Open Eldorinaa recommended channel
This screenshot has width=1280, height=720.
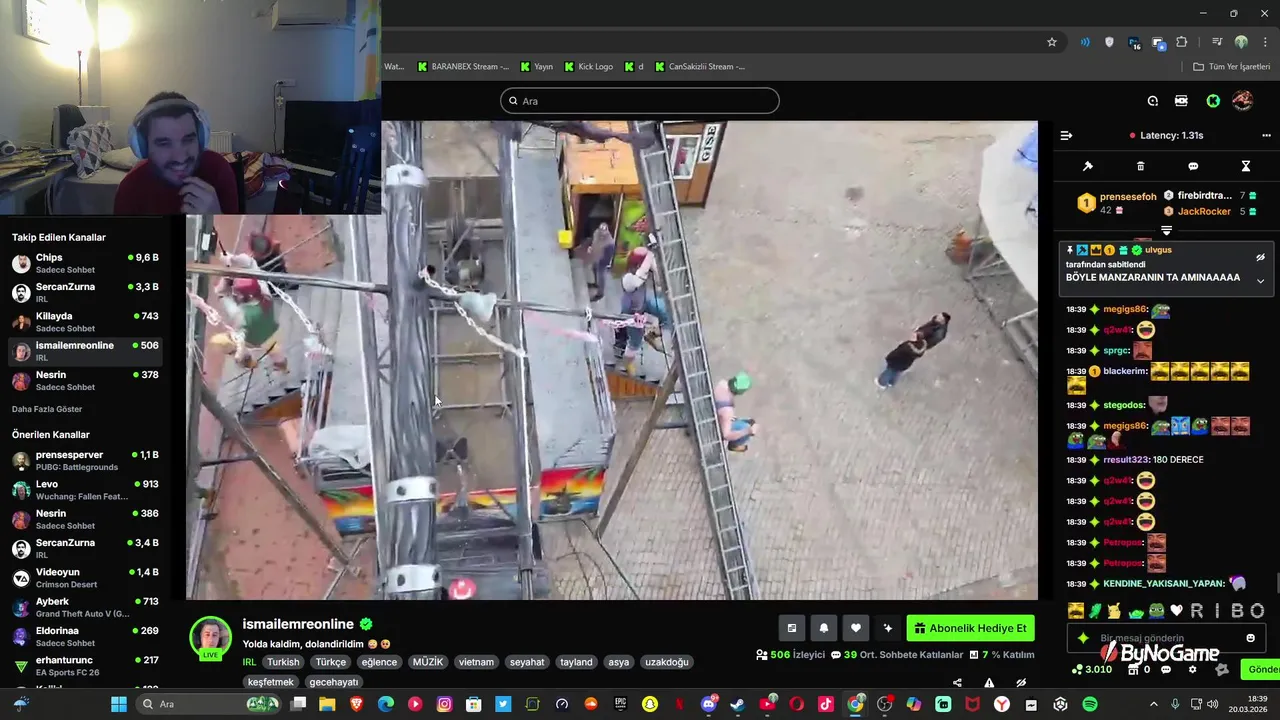tap(85, 636)
